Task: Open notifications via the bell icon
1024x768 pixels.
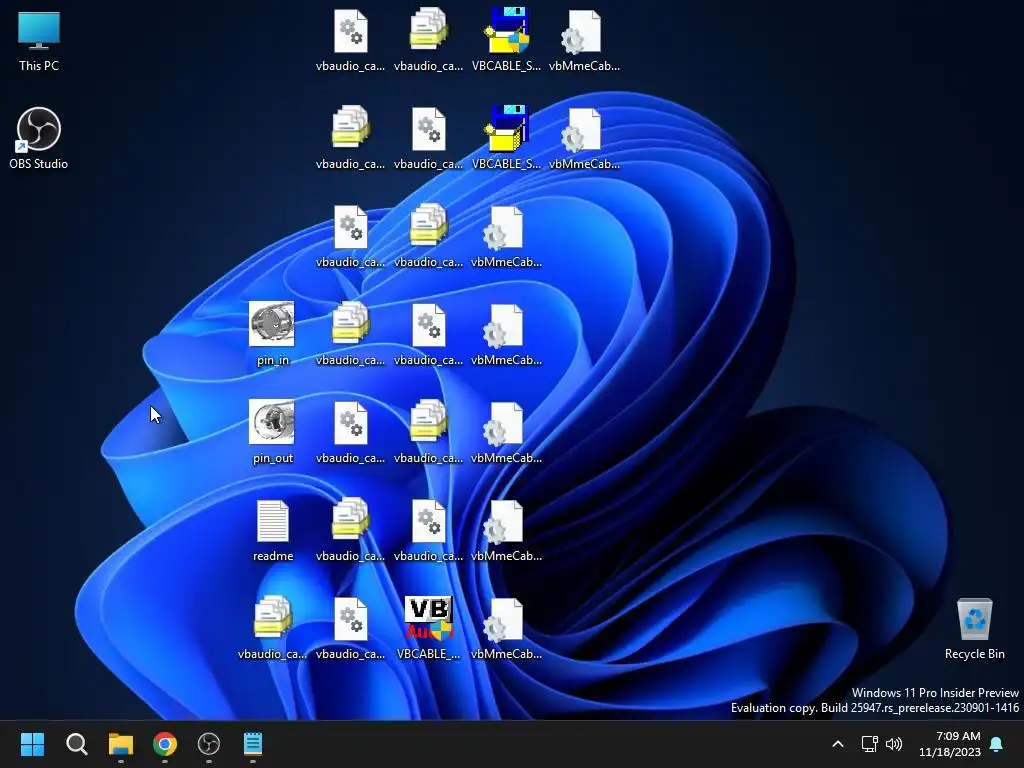Action: pyautogui.click(x=997, y=744)
